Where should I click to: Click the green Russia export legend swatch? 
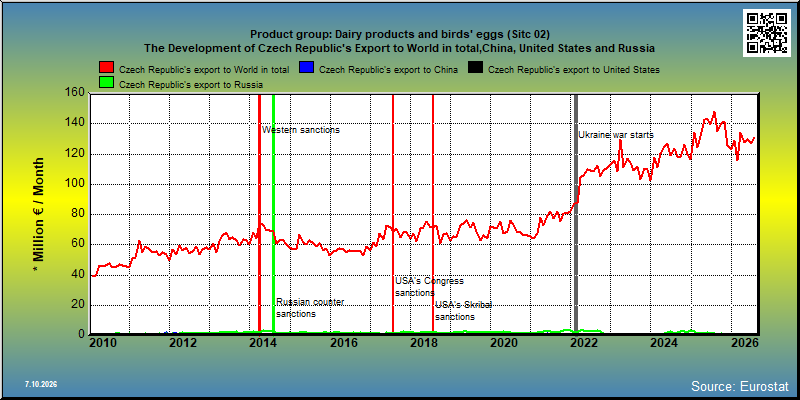pos(107,83)
